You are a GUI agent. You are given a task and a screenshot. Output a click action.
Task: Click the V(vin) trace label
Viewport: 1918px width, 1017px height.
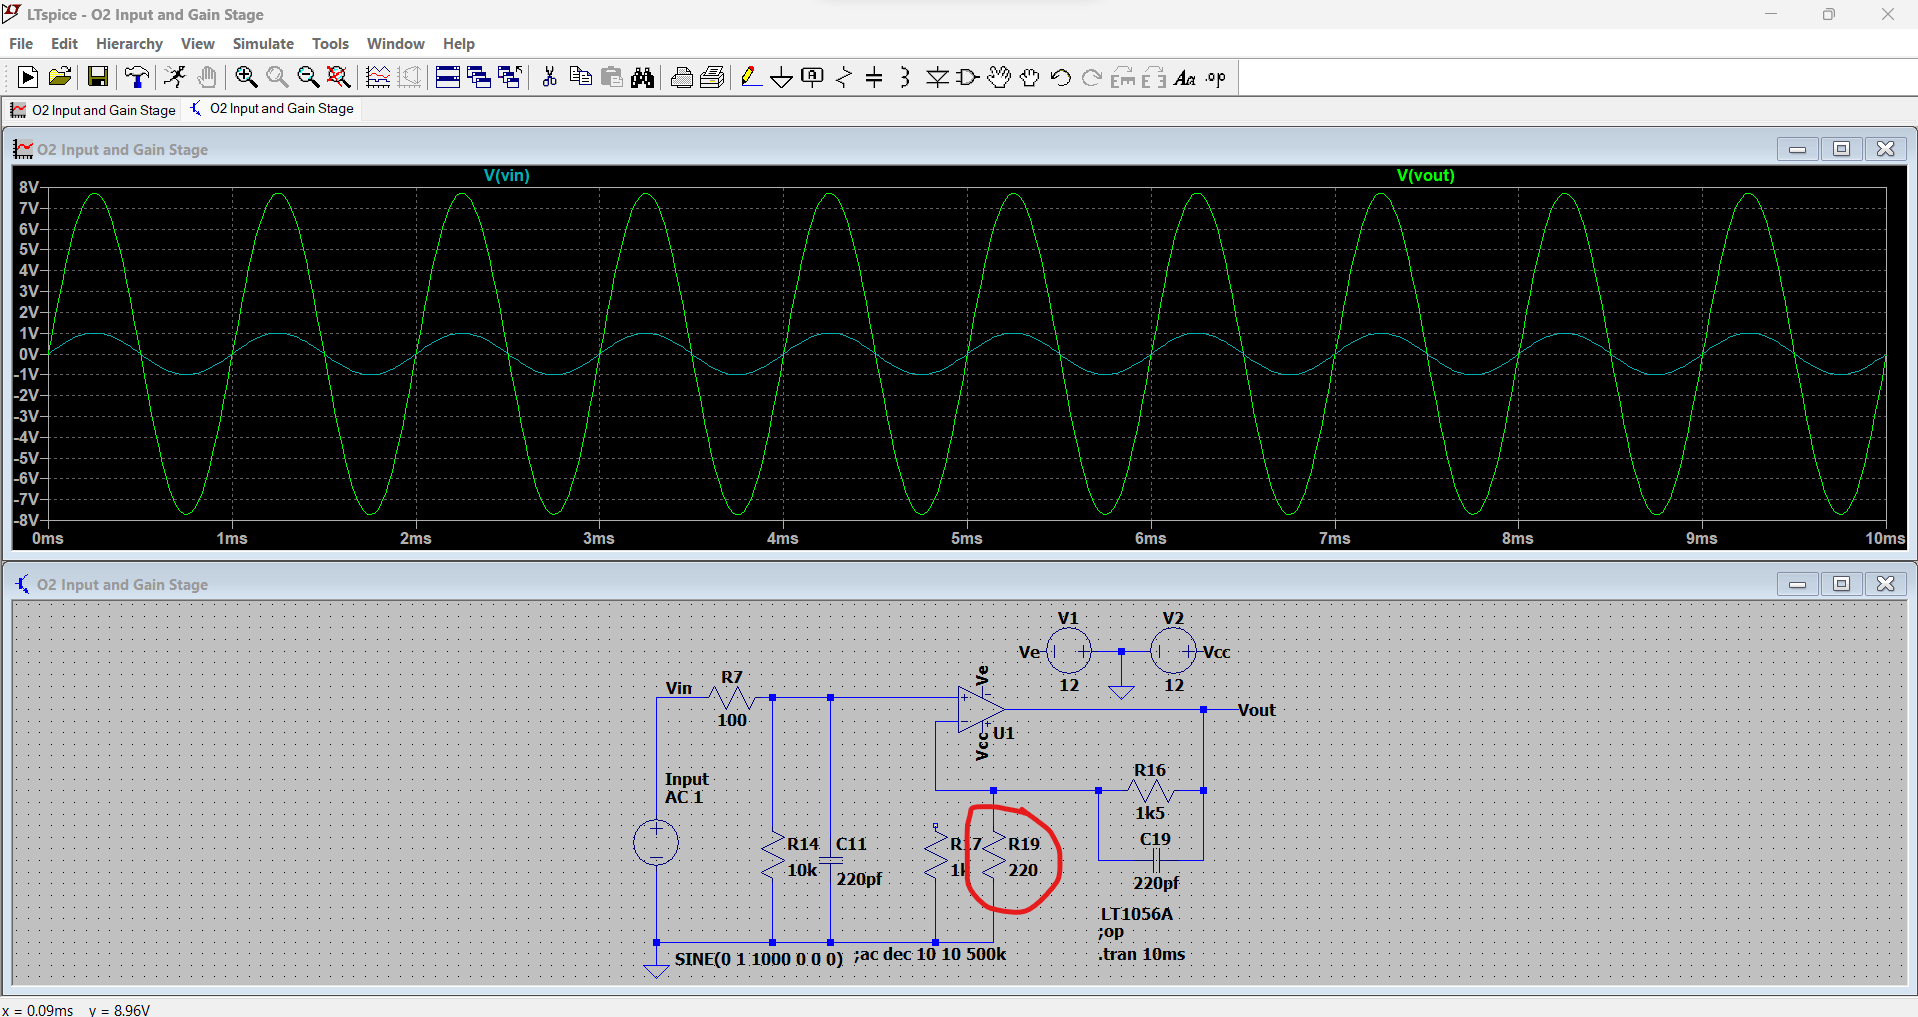click(x=506, y=175)
